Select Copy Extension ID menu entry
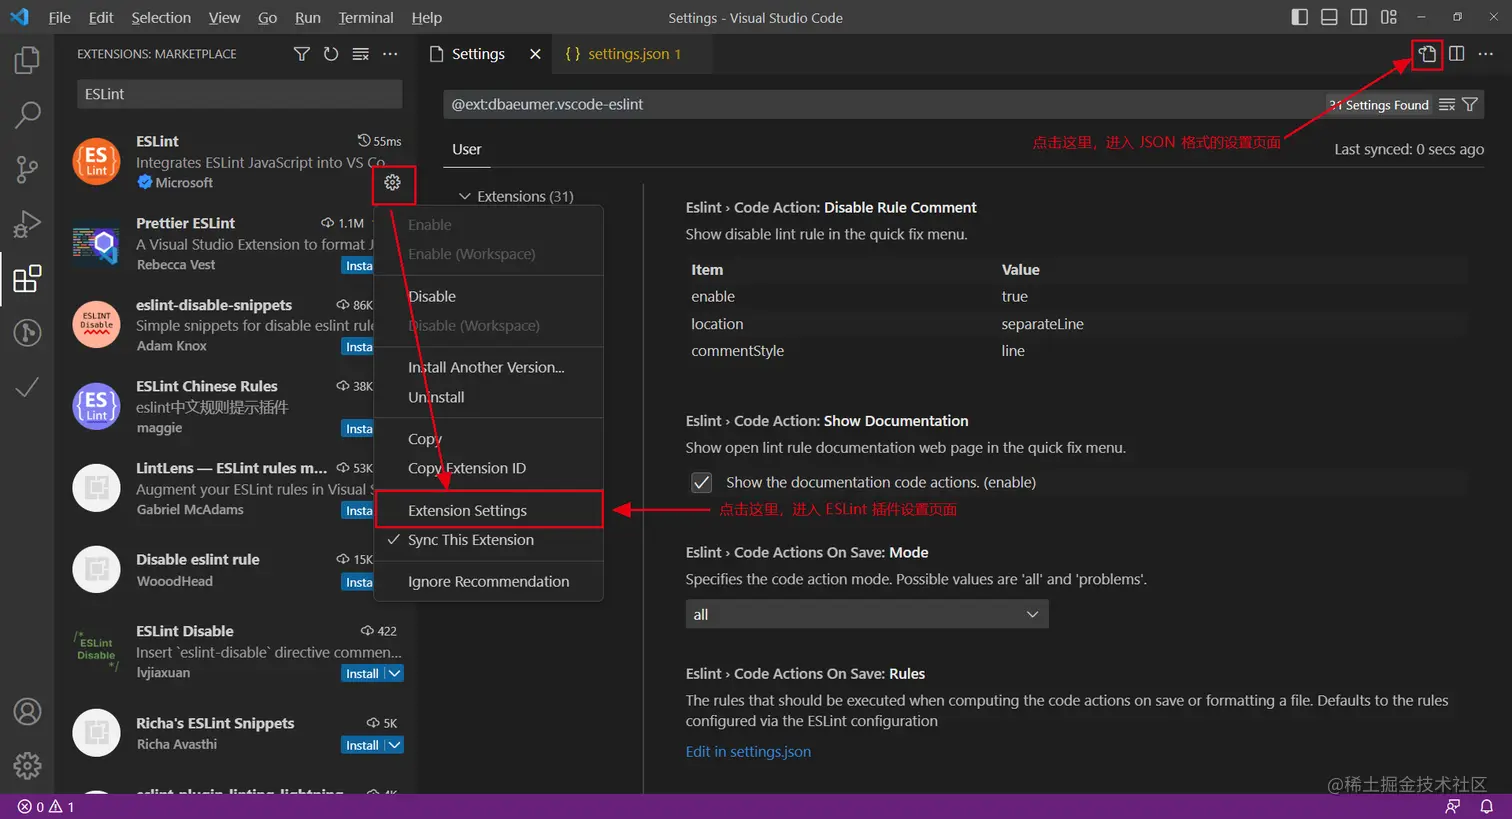The height and width of the screenshot is (819, 1512). click(489, 468)
